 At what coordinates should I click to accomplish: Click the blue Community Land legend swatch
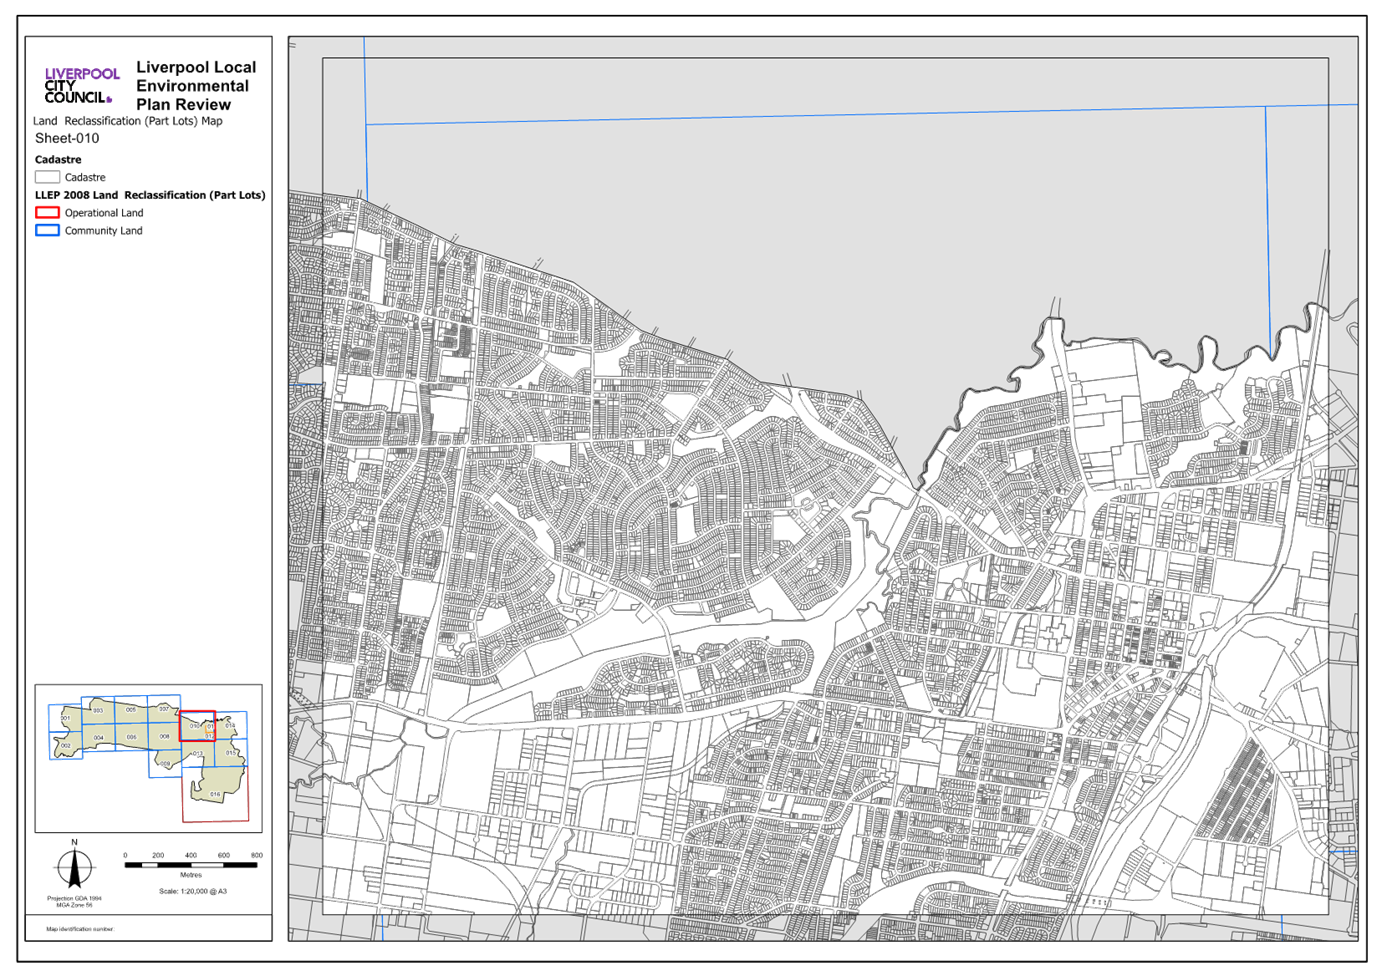point(47,230)
